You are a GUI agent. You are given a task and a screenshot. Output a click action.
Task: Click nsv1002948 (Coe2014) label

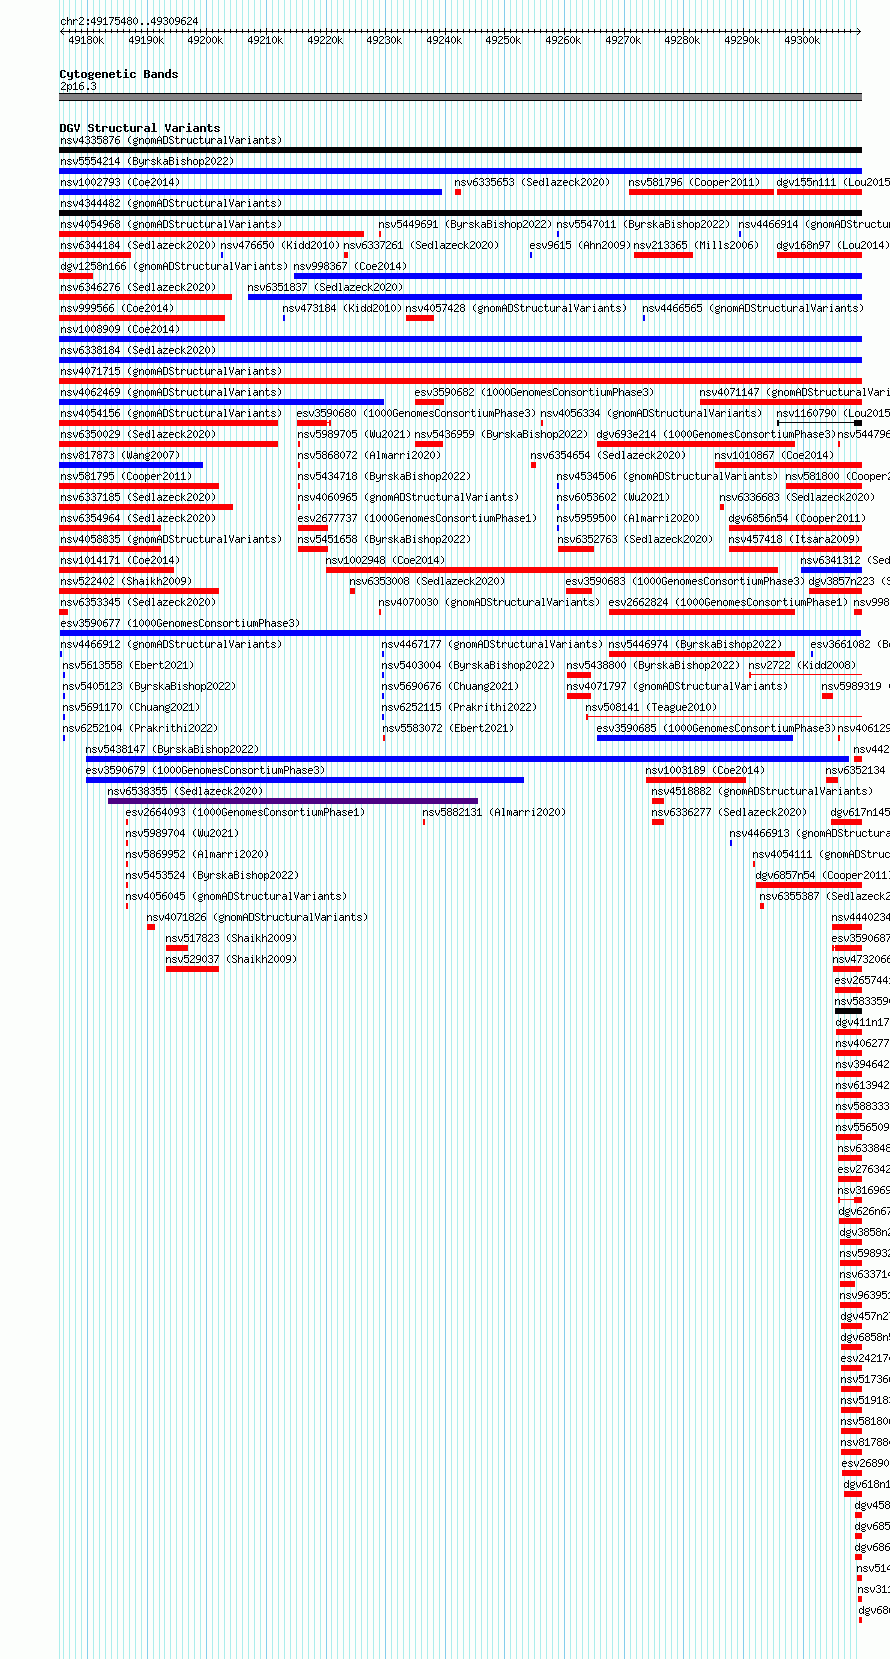click(x=386, y=560)
